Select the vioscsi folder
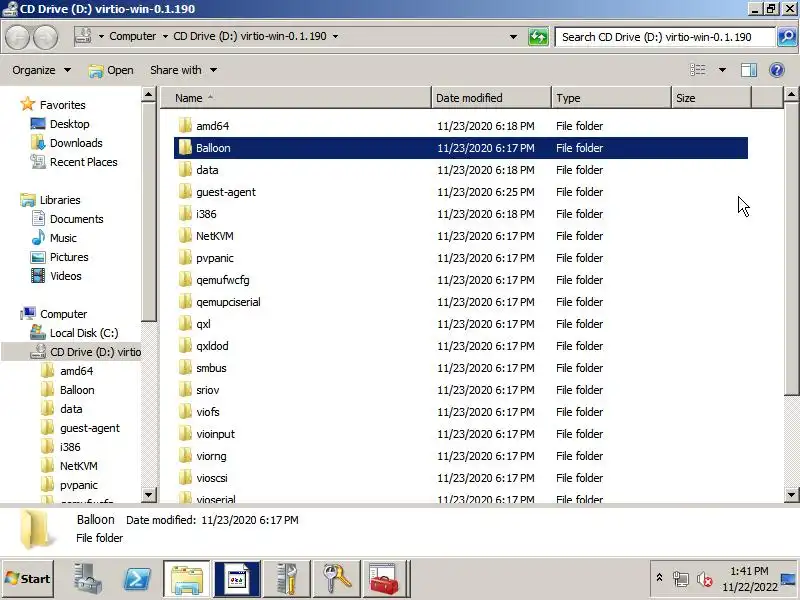 point(461,478)
